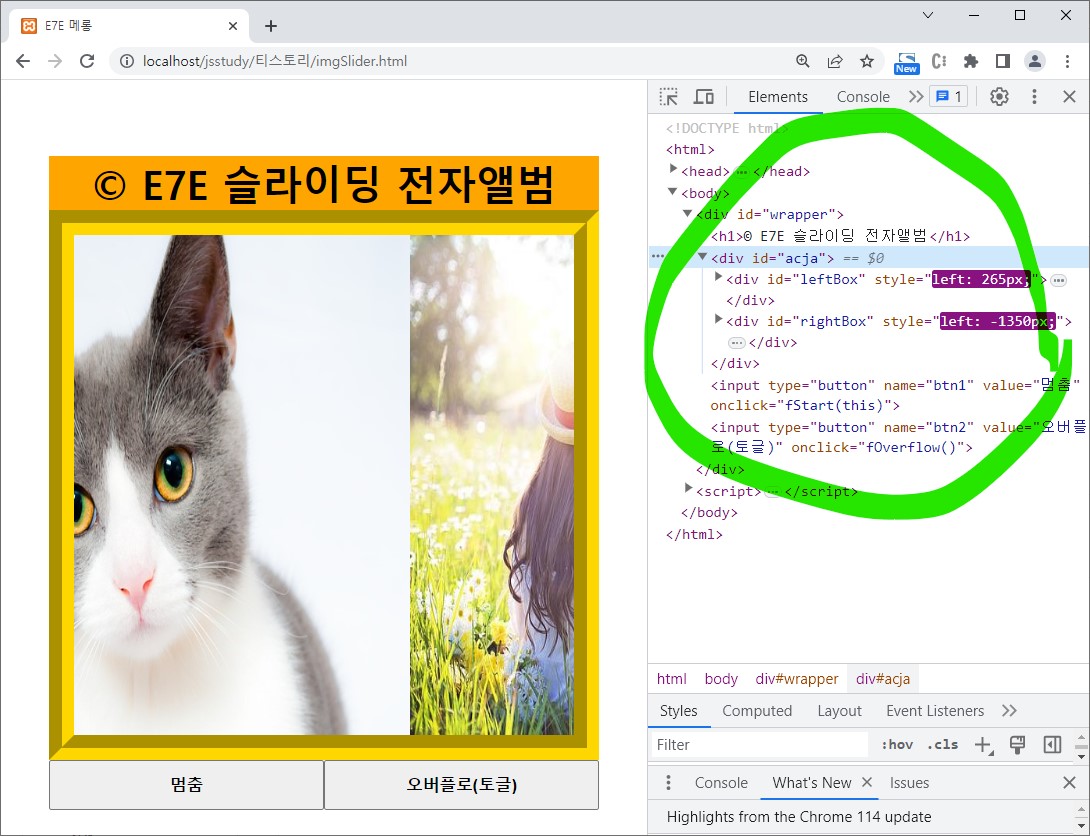Click the address bar URL

click(275, 61)
